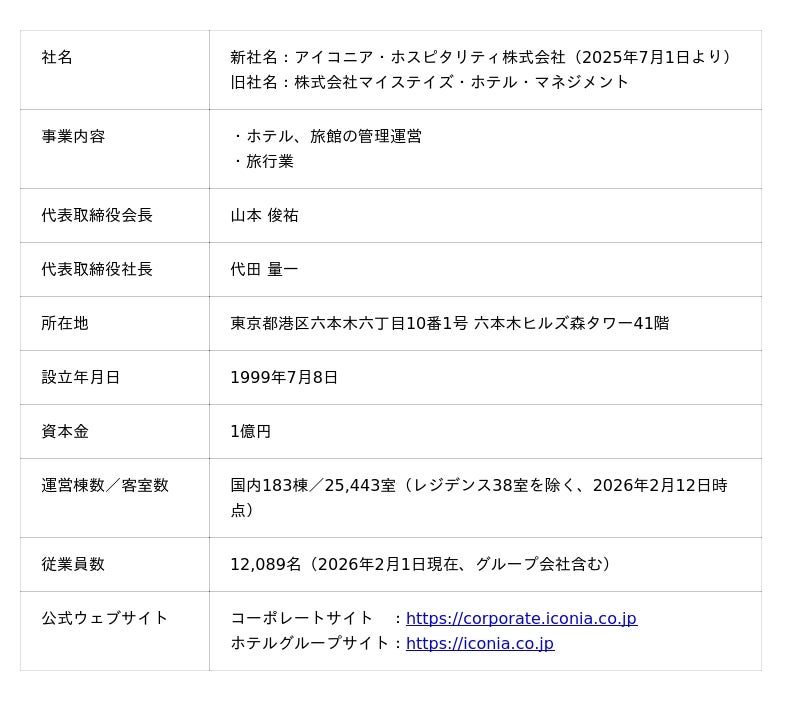Select the employee count 12,089名 text
Viewport: 800px width, 701px height.
pyautogui.click(x=266, y=565)
